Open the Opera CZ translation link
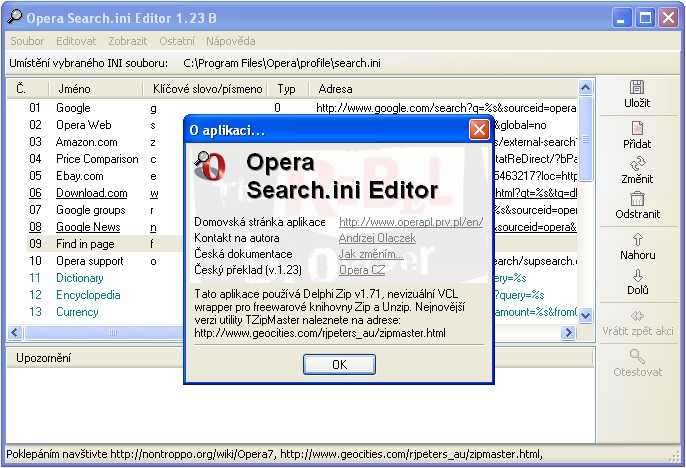This screenshot has width=686, height=468. pos(362,270)
